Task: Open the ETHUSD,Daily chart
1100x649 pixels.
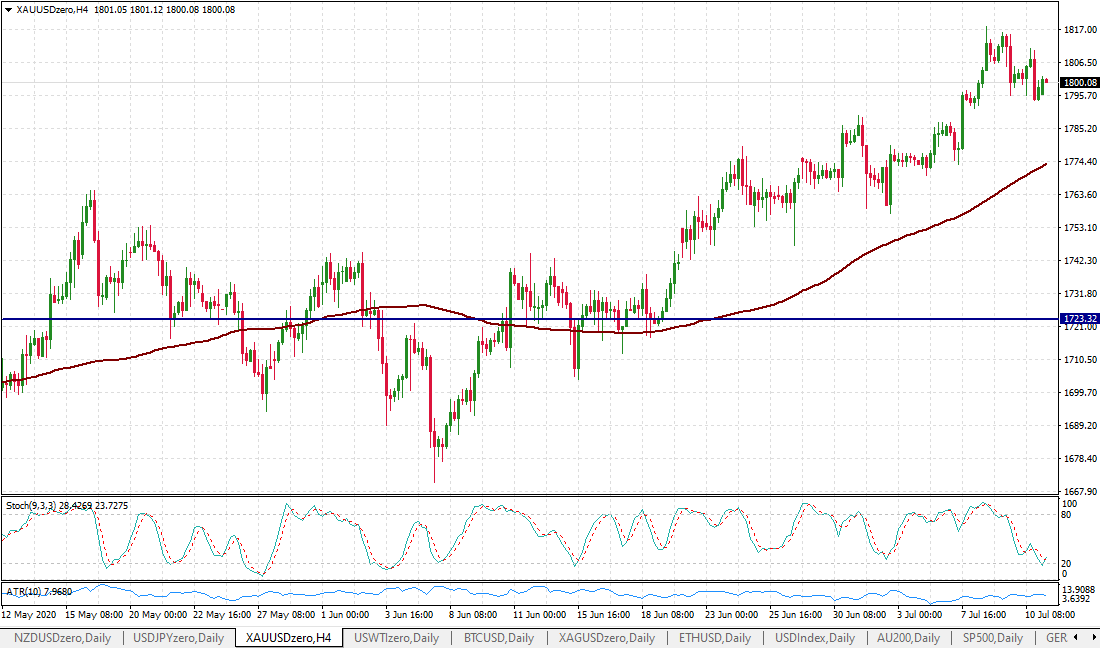Action: 715,638
